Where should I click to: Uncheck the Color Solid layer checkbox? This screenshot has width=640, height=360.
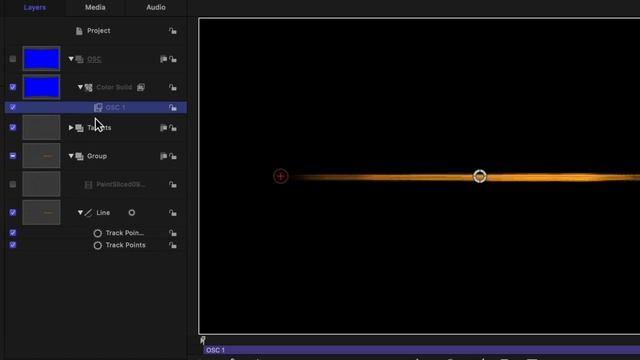pos(13,87)
